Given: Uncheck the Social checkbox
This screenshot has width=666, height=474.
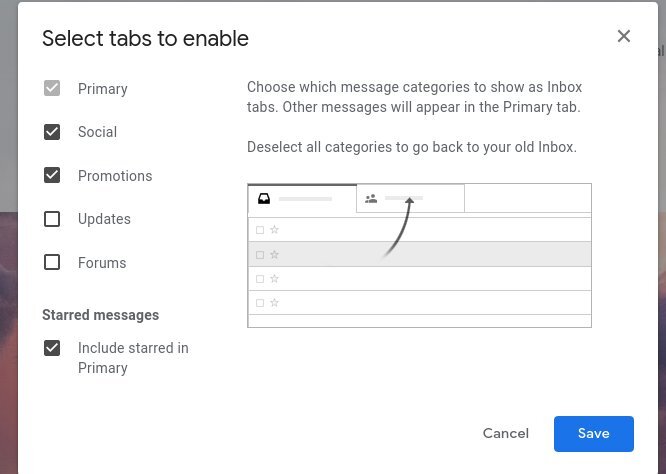Looking at the screenshot, I should tap(52, 132).
